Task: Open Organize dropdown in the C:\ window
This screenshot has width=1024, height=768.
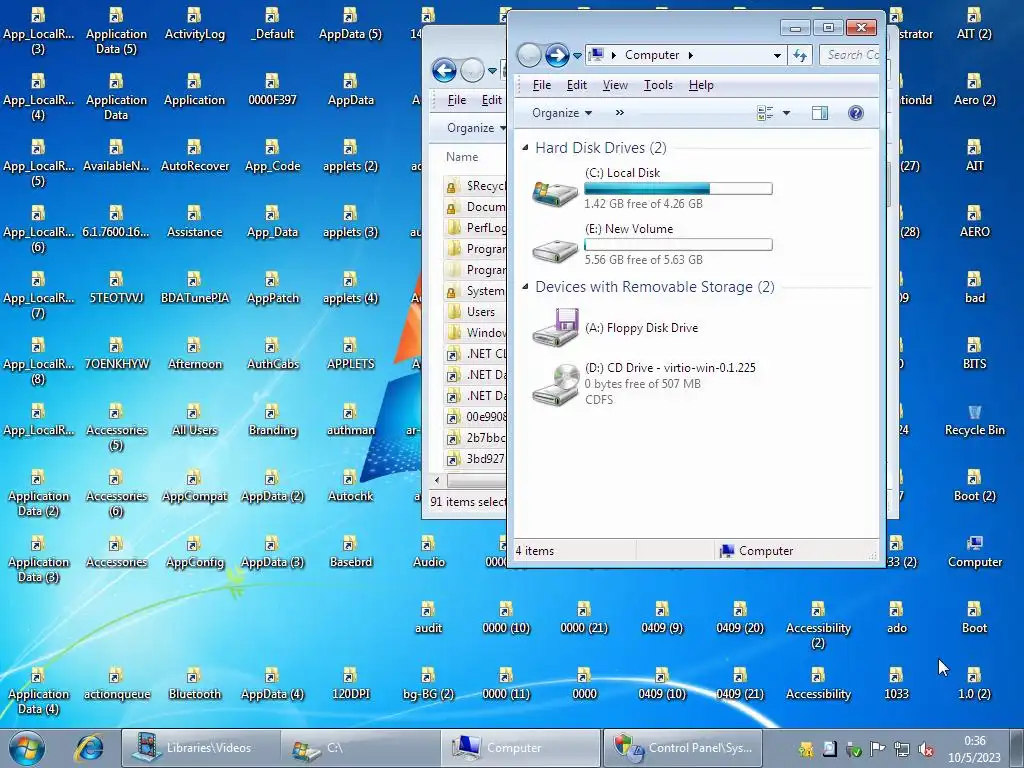Action: point(475,128)
